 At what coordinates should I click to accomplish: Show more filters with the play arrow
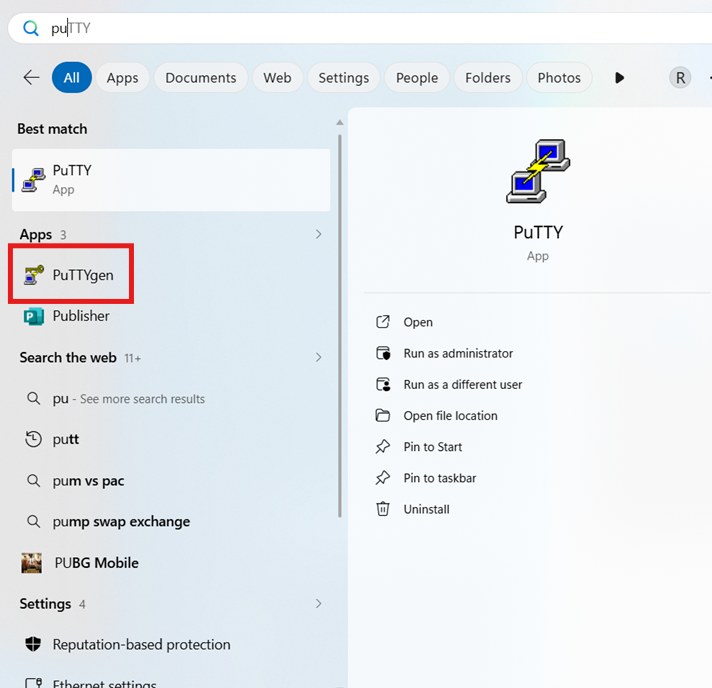[x=619, y=78]
